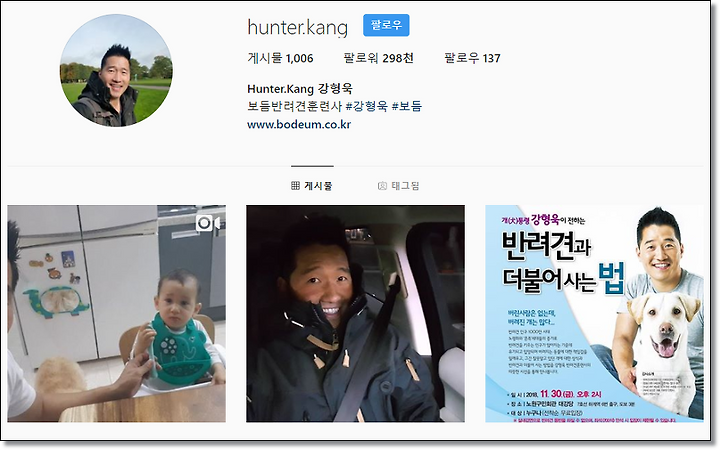View the 팔로우 137 following list
Screen dimensions: 720x450
click(472, 58)
